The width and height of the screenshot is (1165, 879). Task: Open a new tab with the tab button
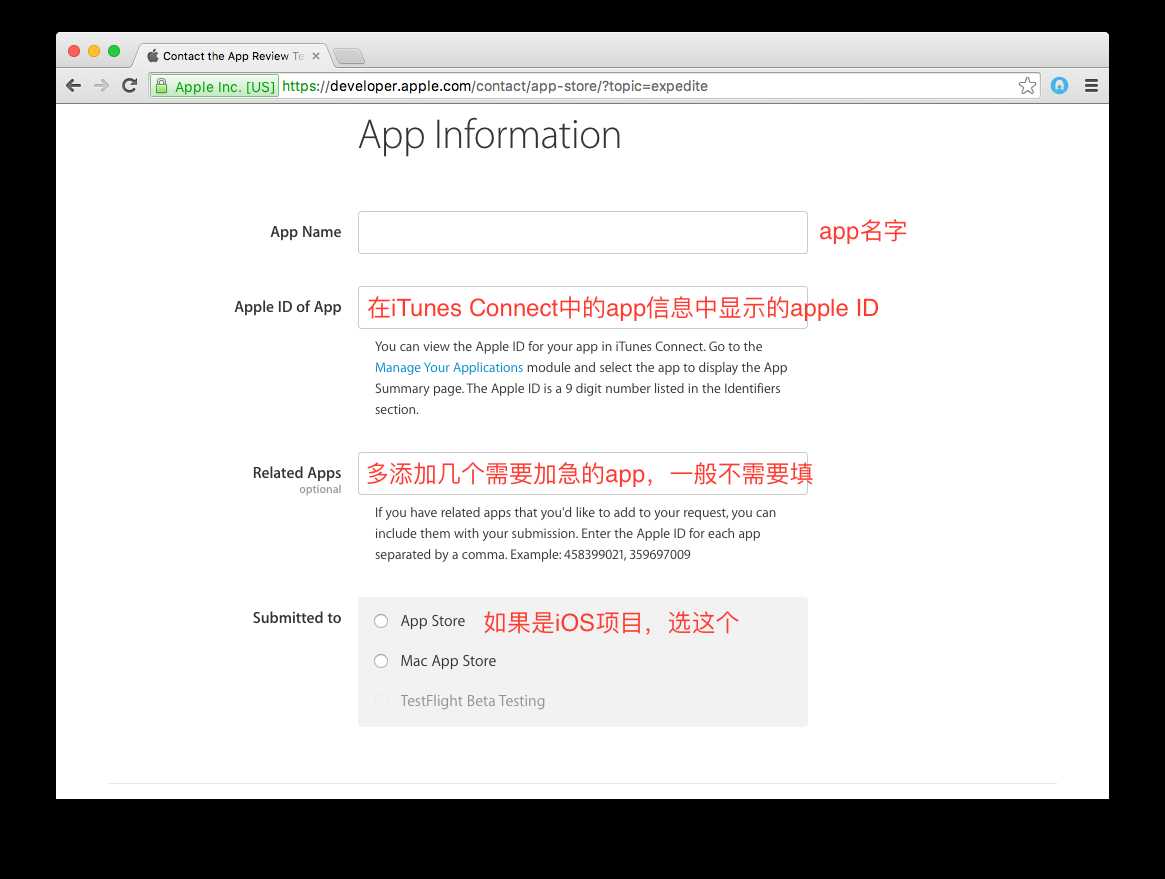coord(348,56)
